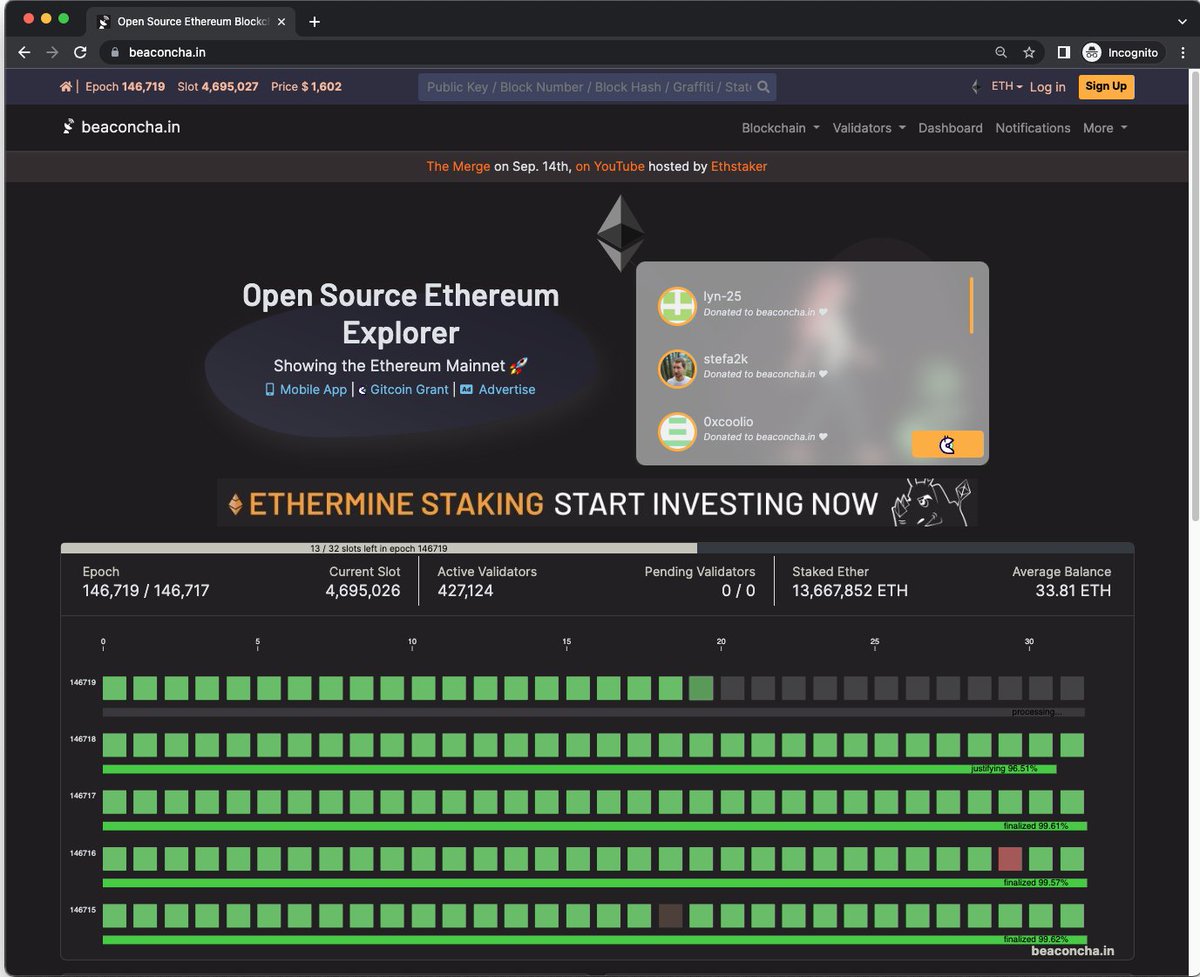Click the epoch 146718 justifying progress bar
This screenshot has width=1200, height=977.
[x=579, y=769]
